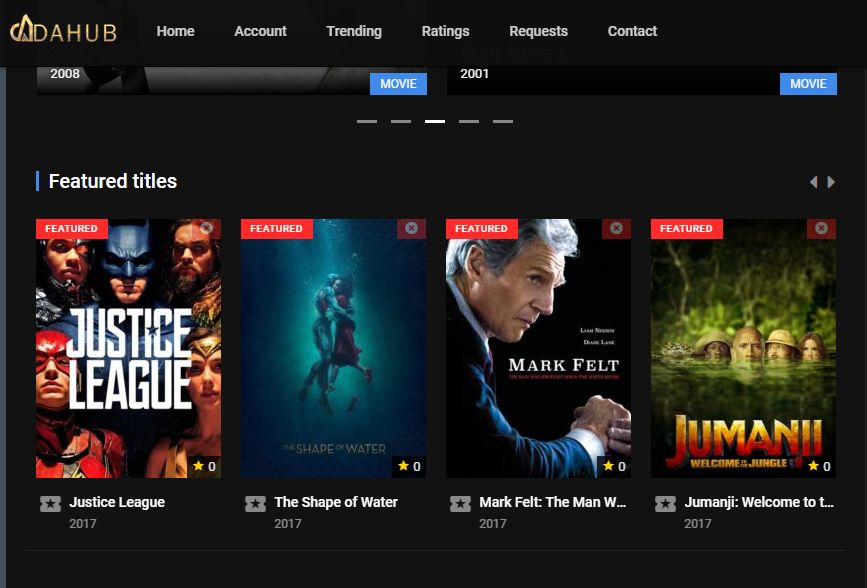Screen dimensions: 867x588
Task: Remove Justice League from featured titles
Action: pos(206,228)
